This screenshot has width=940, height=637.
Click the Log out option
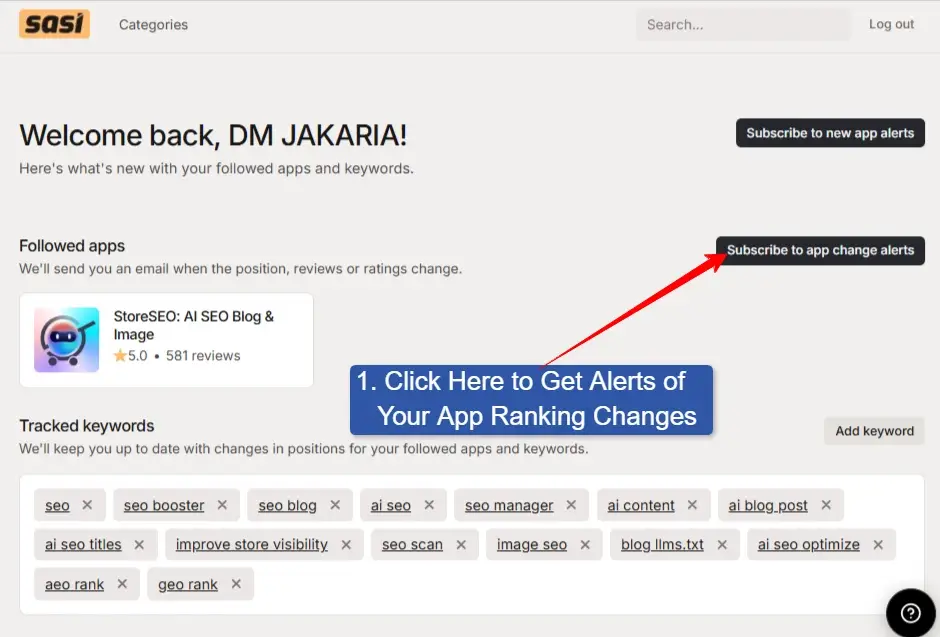click(x=890, y=24)
